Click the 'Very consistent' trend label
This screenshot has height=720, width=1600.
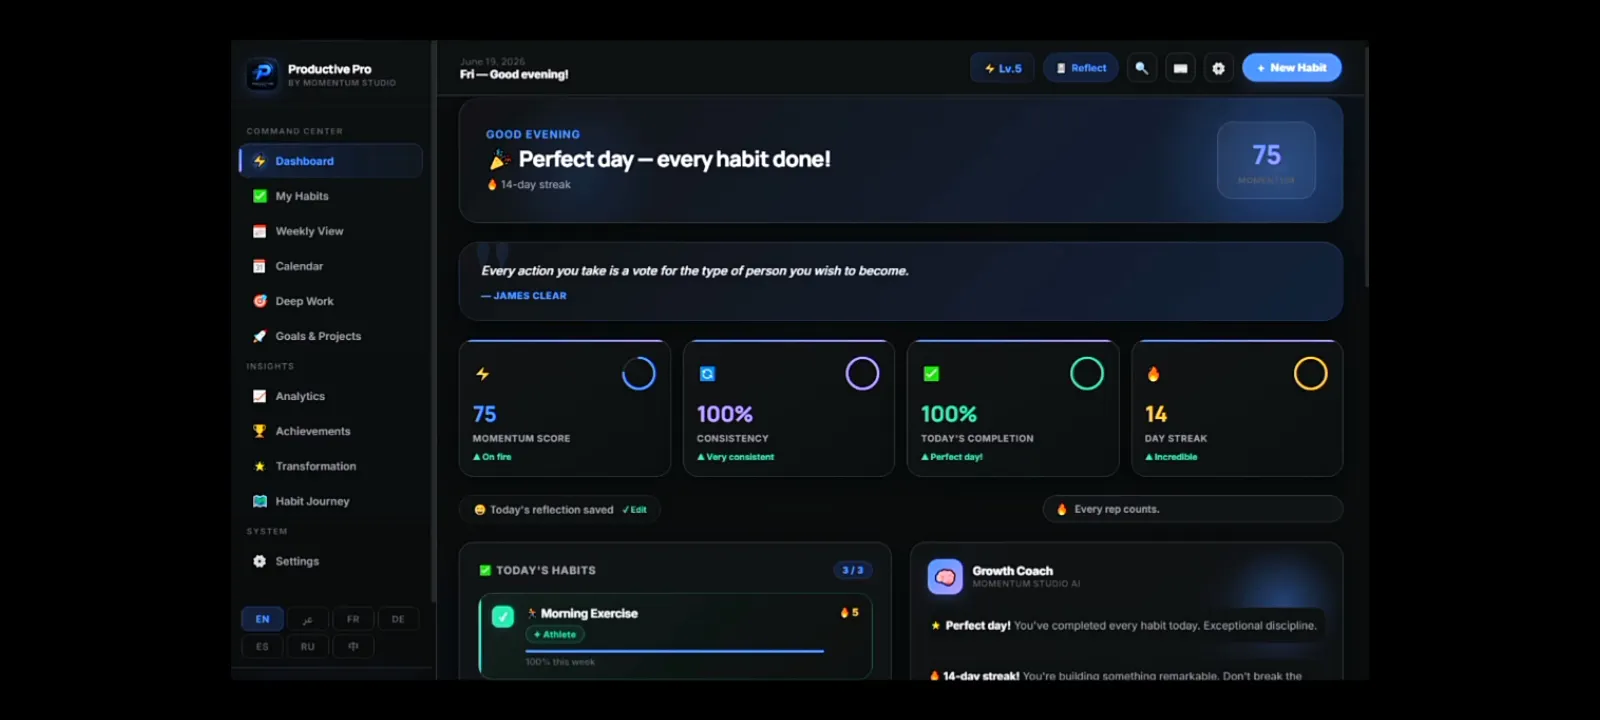tap(735, 457)
